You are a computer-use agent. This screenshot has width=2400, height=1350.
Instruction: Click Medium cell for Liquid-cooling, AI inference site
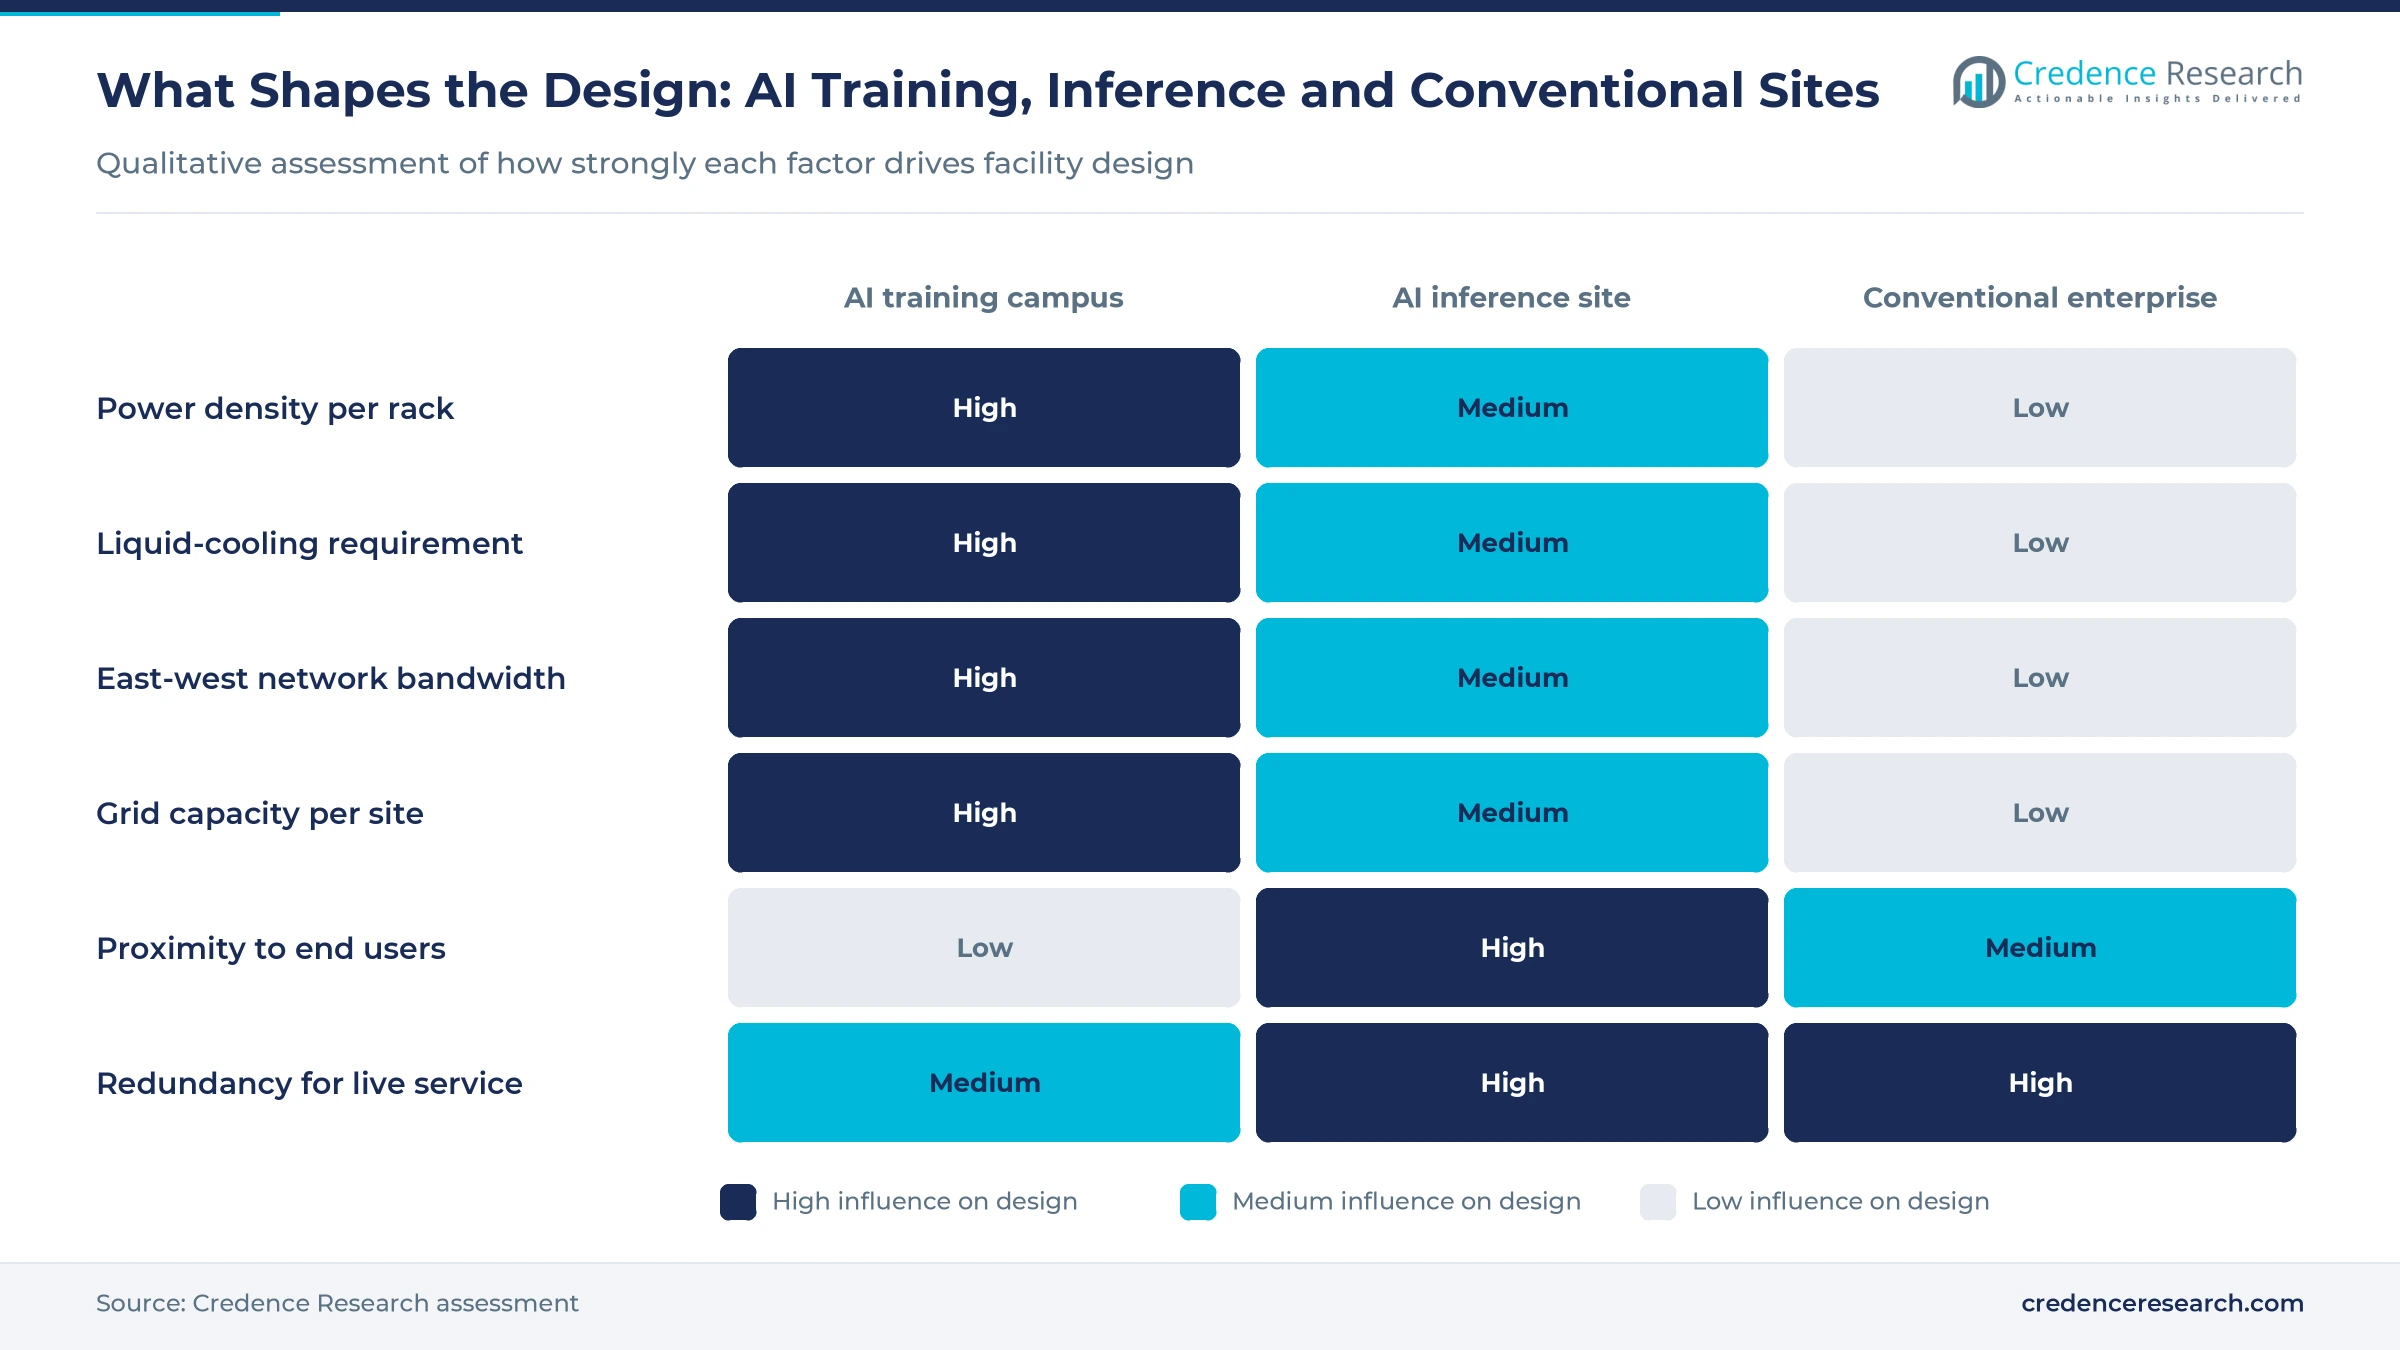pos(1512,543)
